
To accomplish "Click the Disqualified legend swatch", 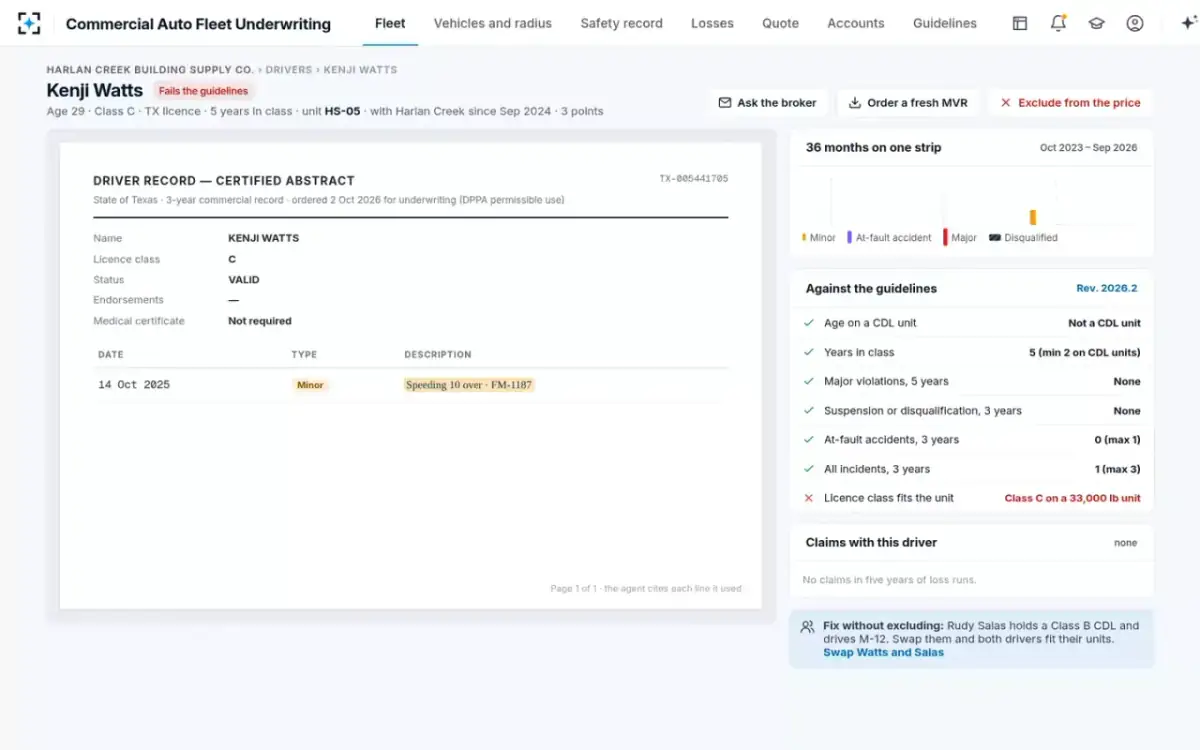I will pos(995,238).
